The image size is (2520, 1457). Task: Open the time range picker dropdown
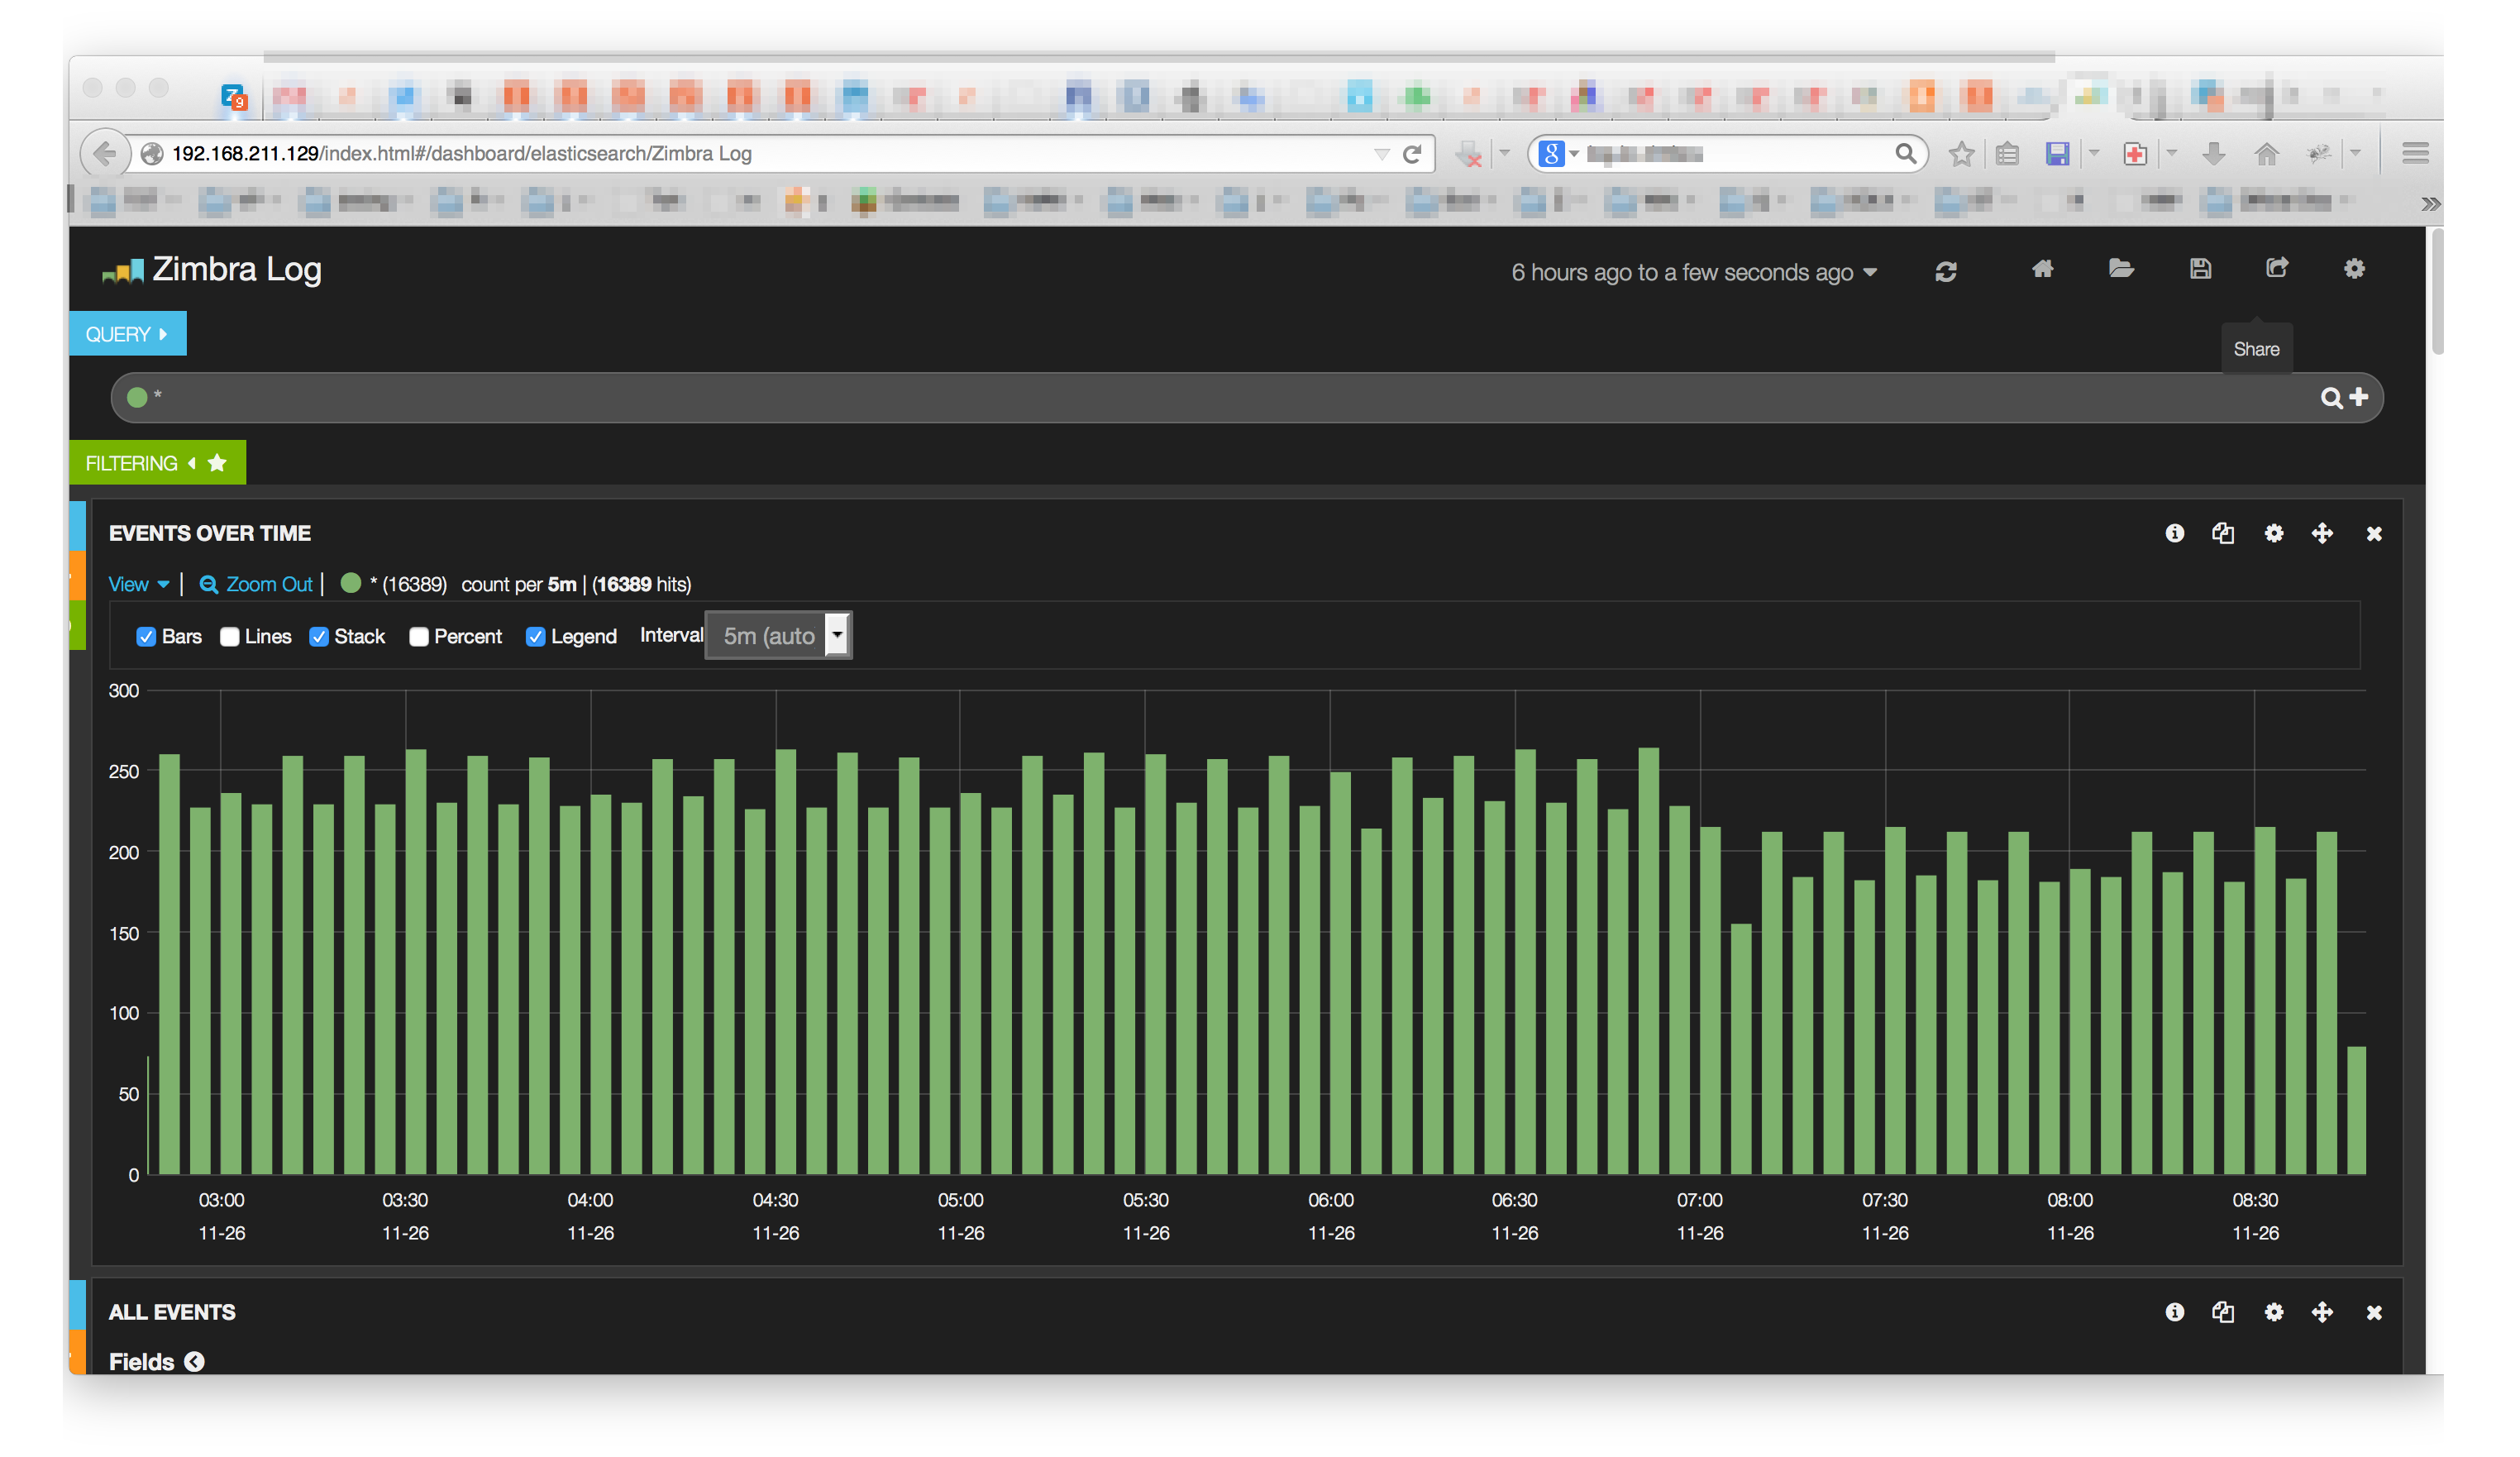point(1694,272)
